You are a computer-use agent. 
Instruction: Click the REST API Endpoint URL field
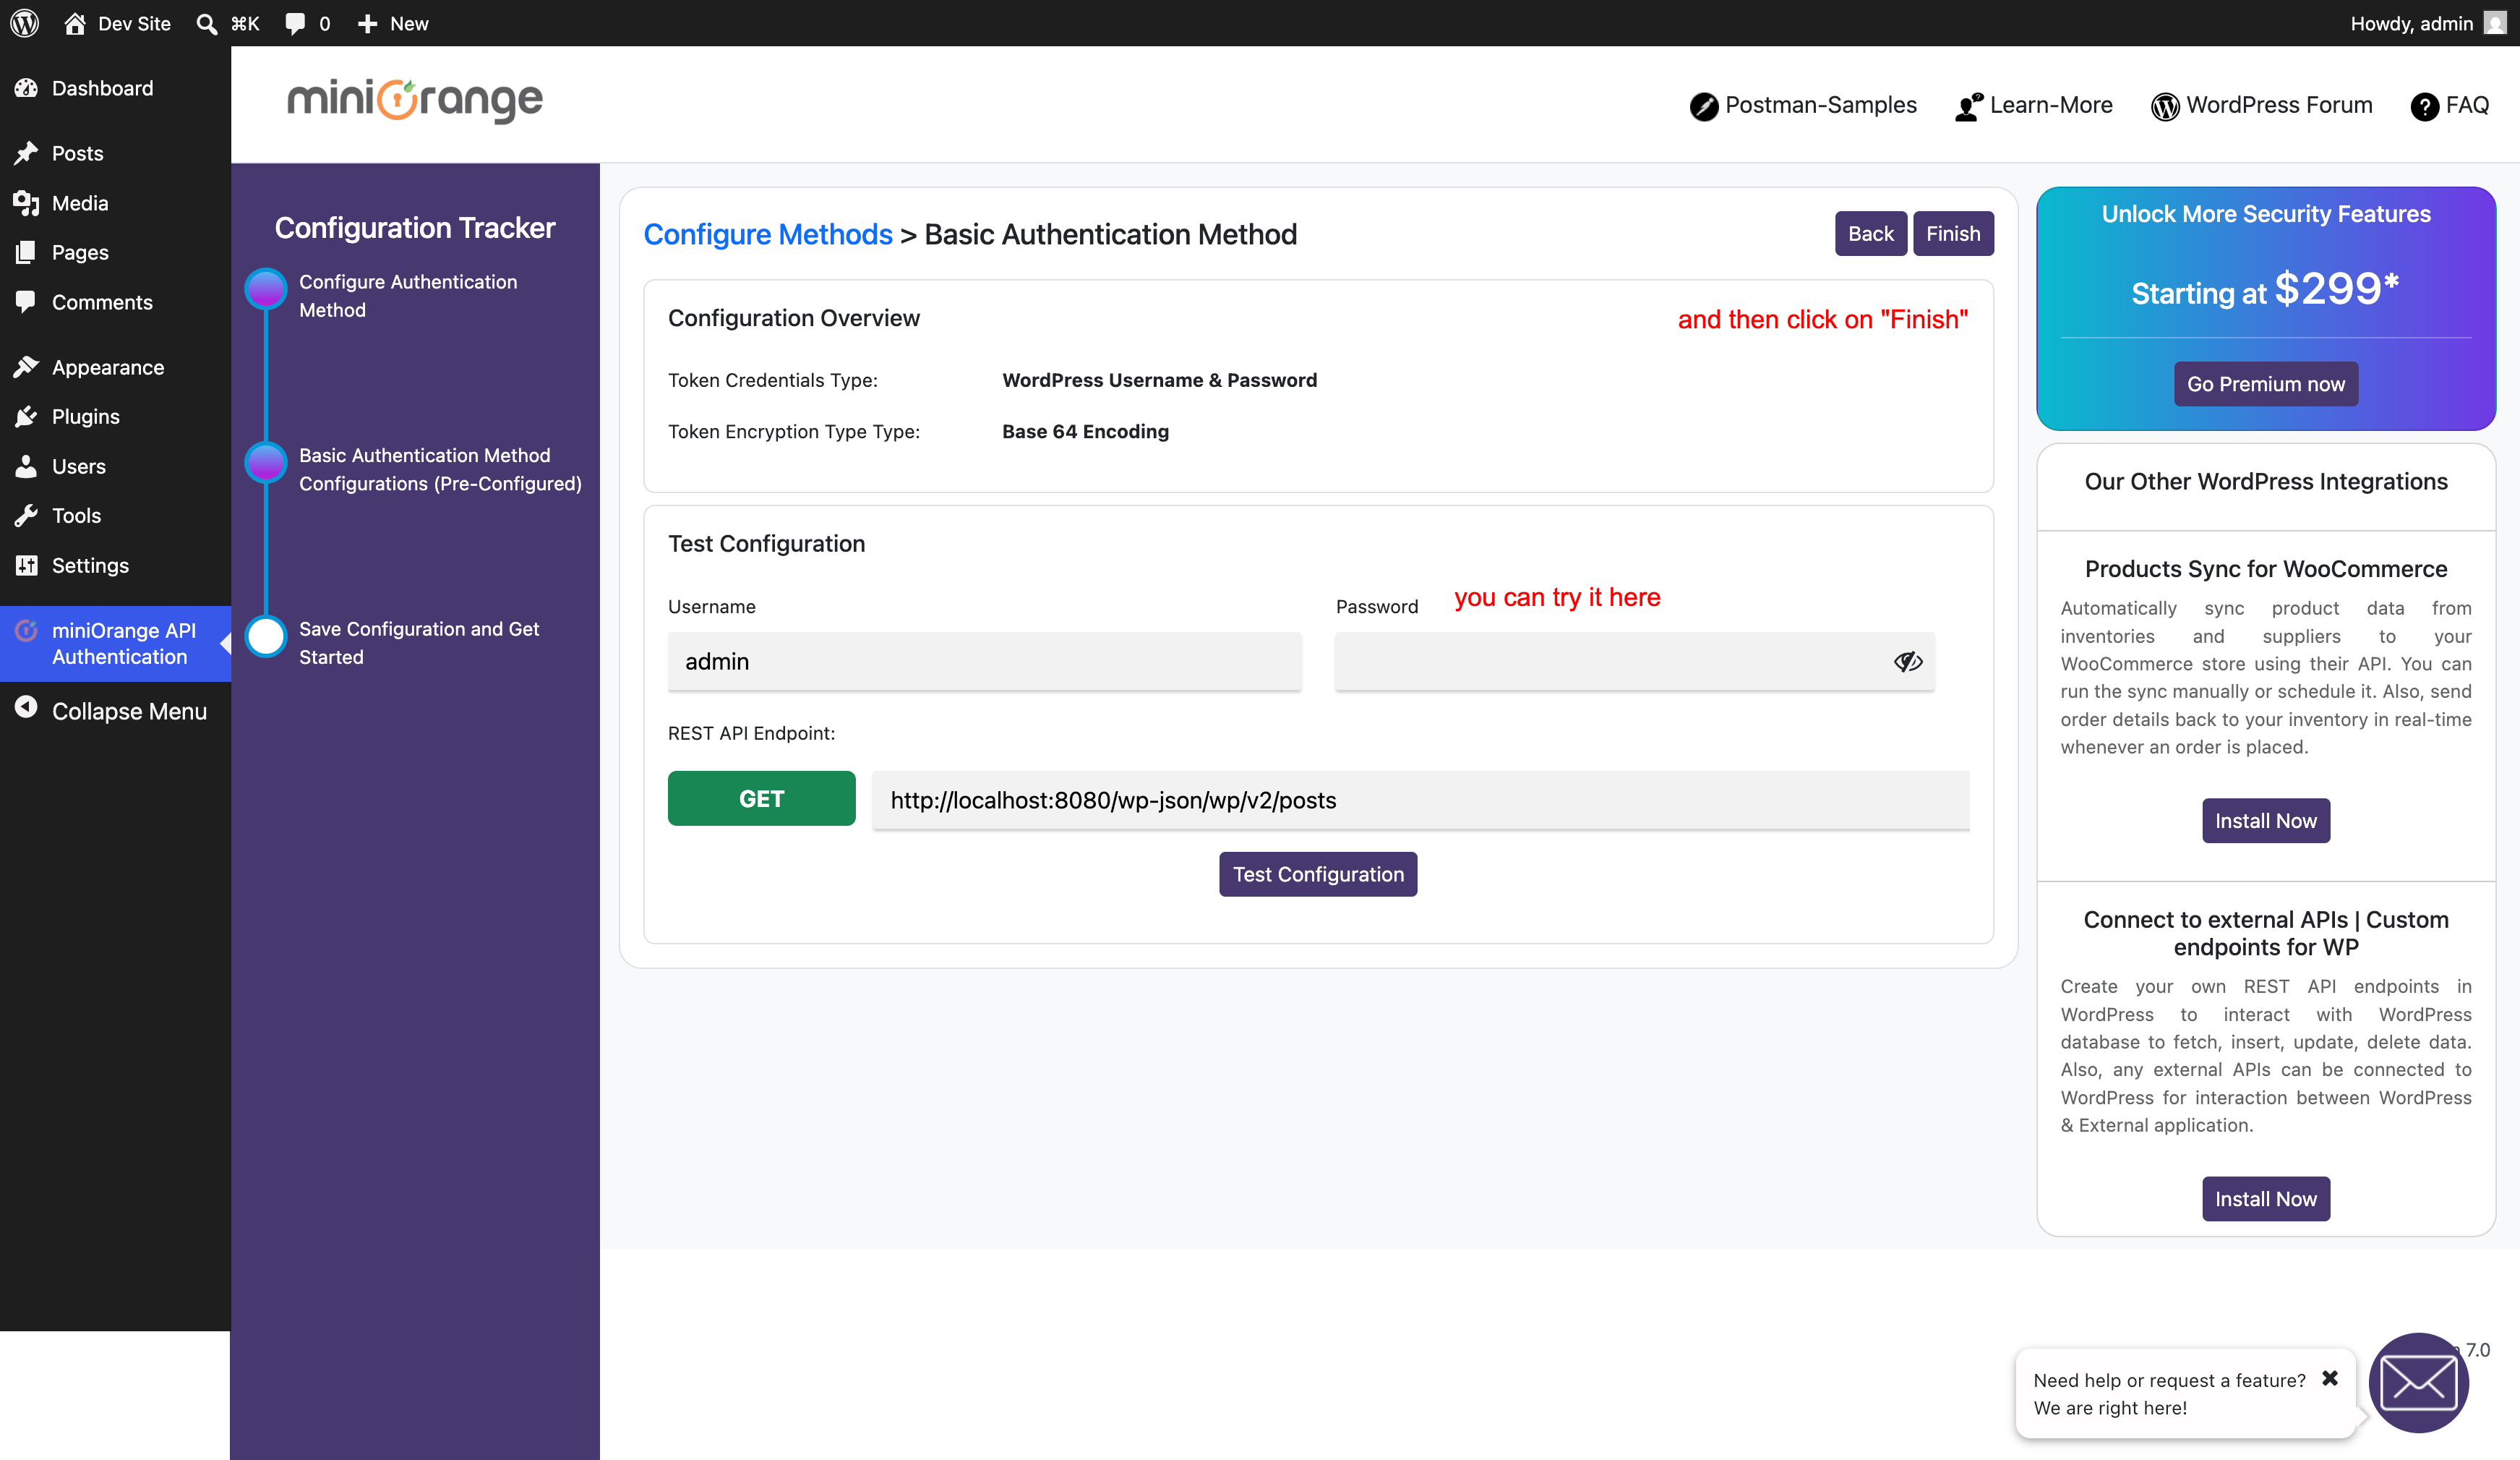pyautogui.click(x=1420, y=800)
